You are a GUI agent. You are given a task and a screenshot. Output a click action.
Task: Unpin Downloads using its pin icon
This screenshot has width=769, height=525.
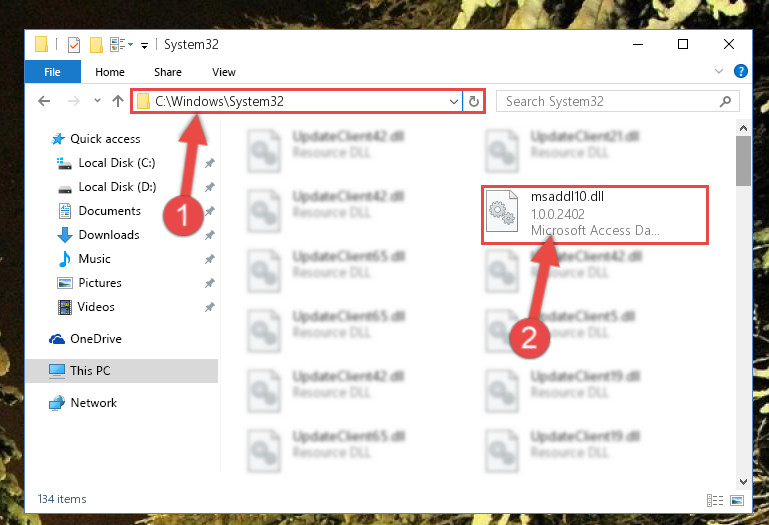(210, 235)
